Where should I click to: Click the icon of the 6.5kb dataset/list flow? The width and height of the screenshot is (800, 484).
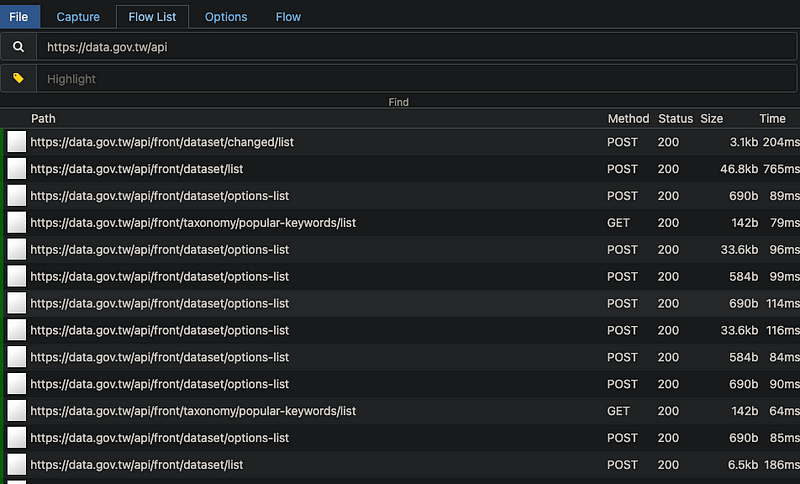tap(16, 465)
